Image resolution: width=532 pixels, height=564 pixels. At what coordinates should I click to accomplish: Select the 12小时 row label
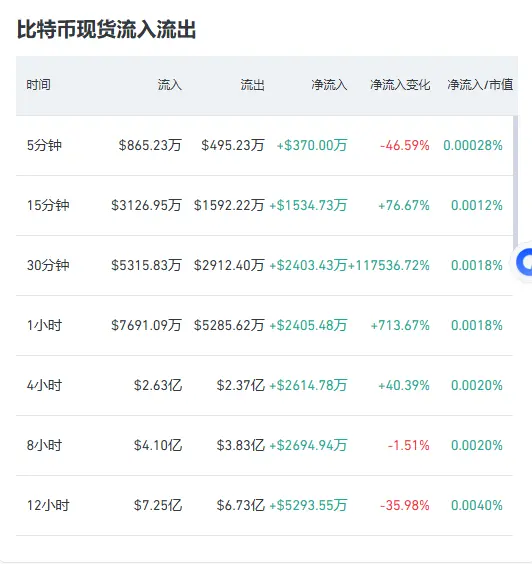pos(48,506)
